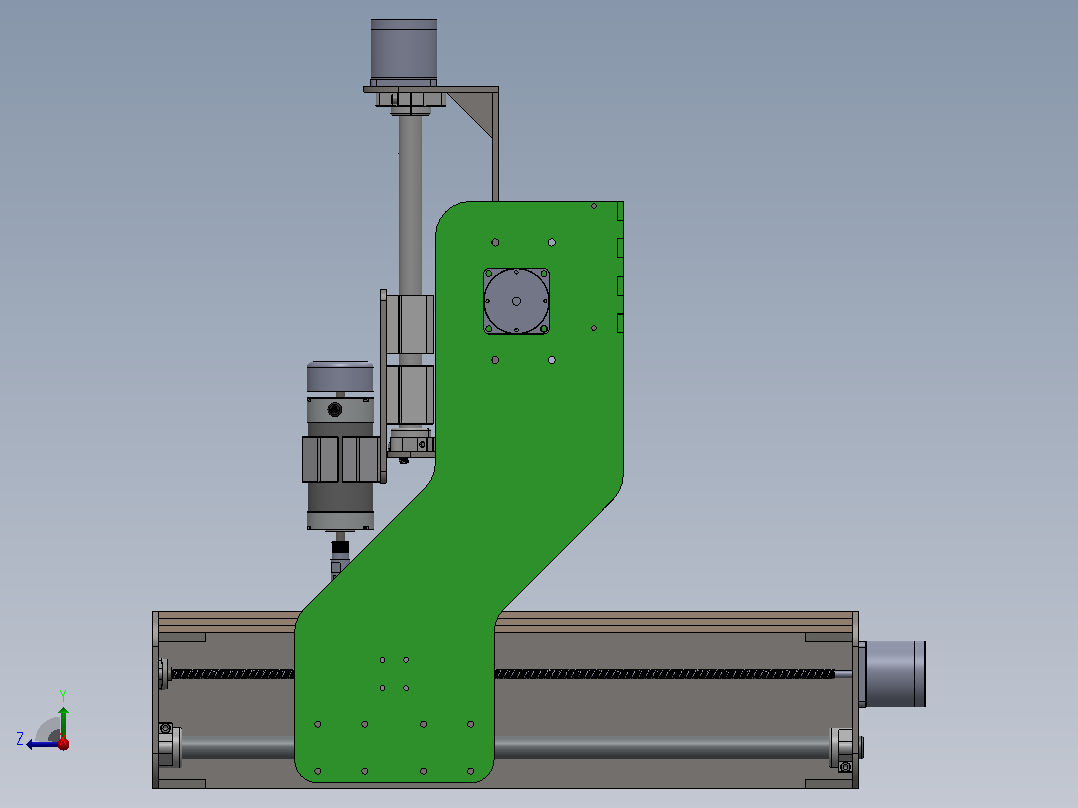Select the stepper motor at the right end of the base
The image size is (1078, 808).
[895, 674]
